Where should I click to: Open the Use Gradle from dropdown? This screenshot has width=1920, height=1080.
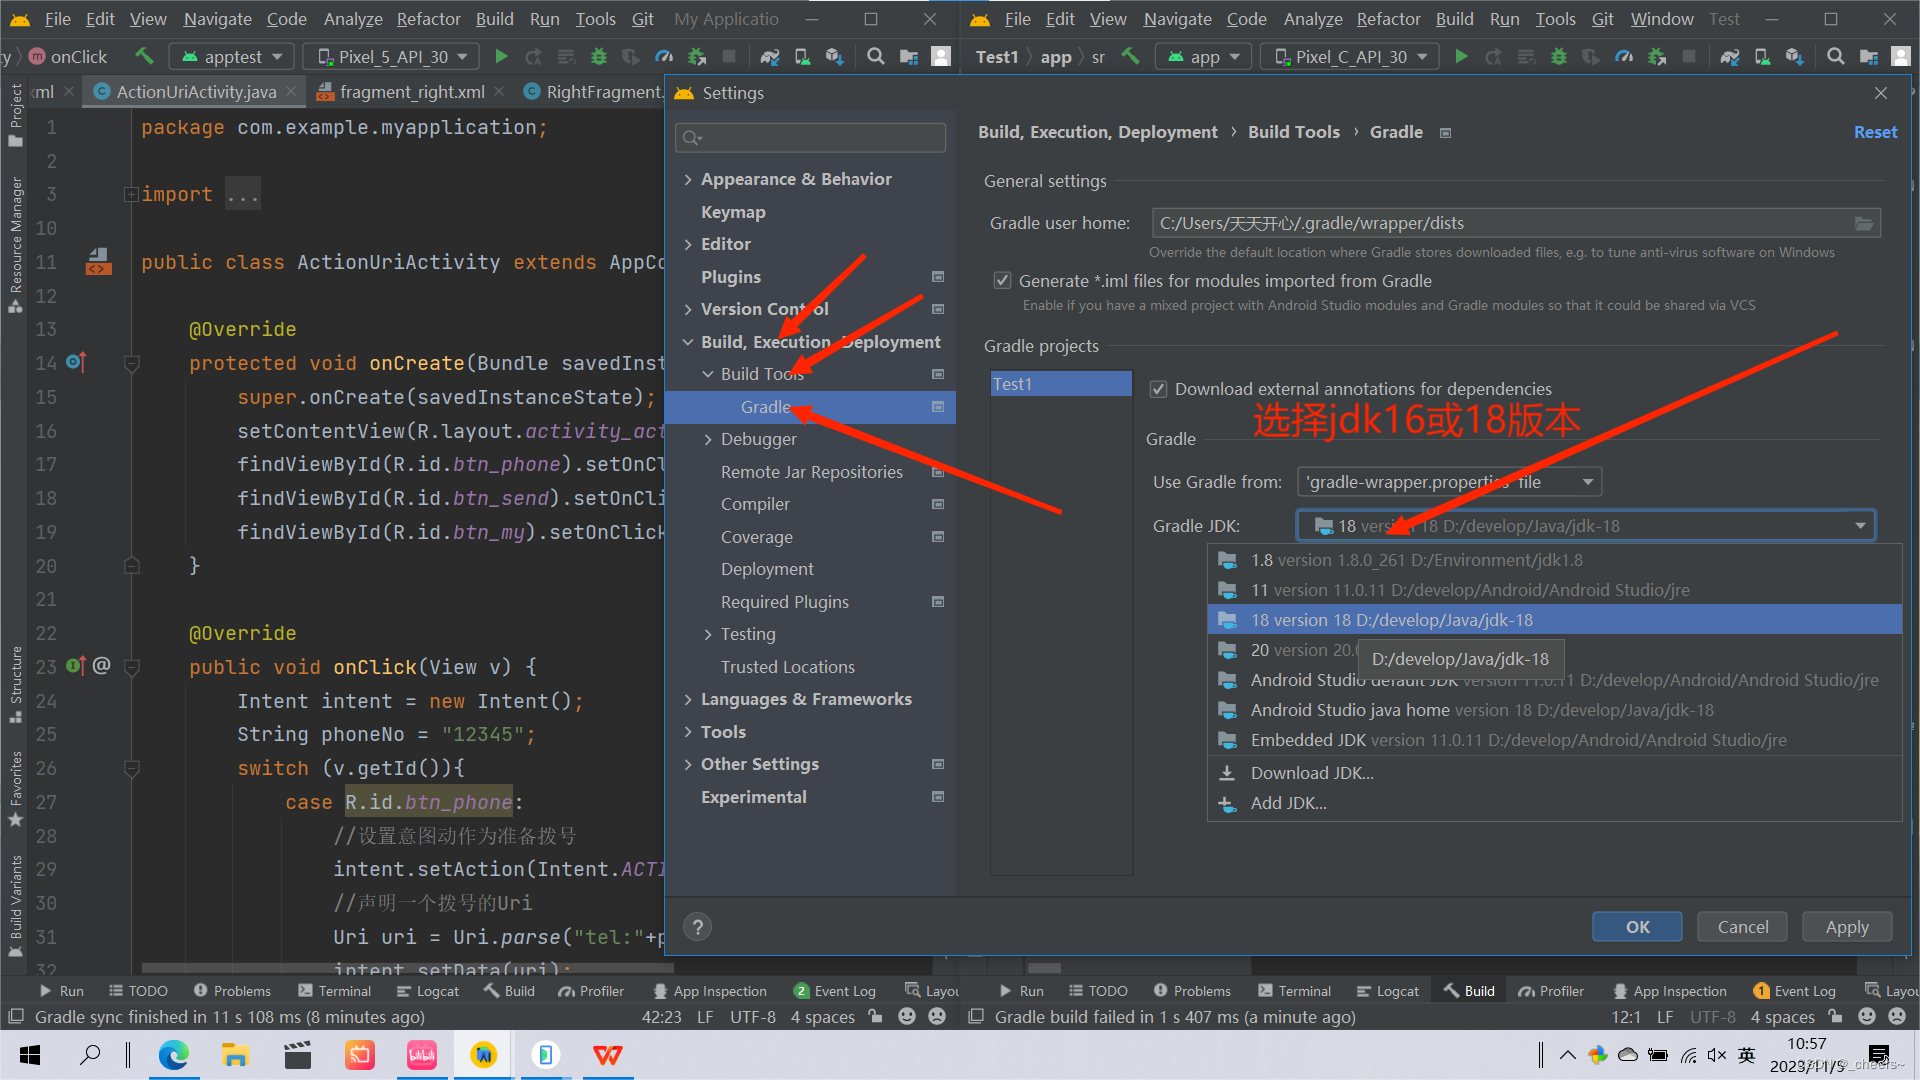click(1449, 482)
